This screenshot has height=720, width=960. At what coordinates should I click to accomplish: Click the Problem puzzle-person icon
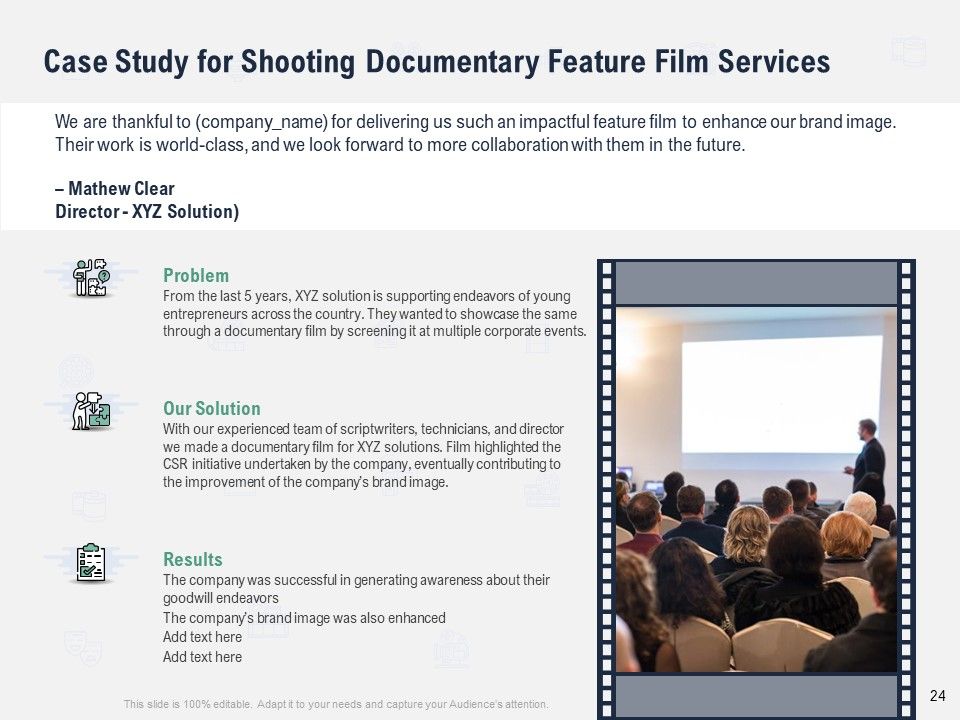(91, 277)
